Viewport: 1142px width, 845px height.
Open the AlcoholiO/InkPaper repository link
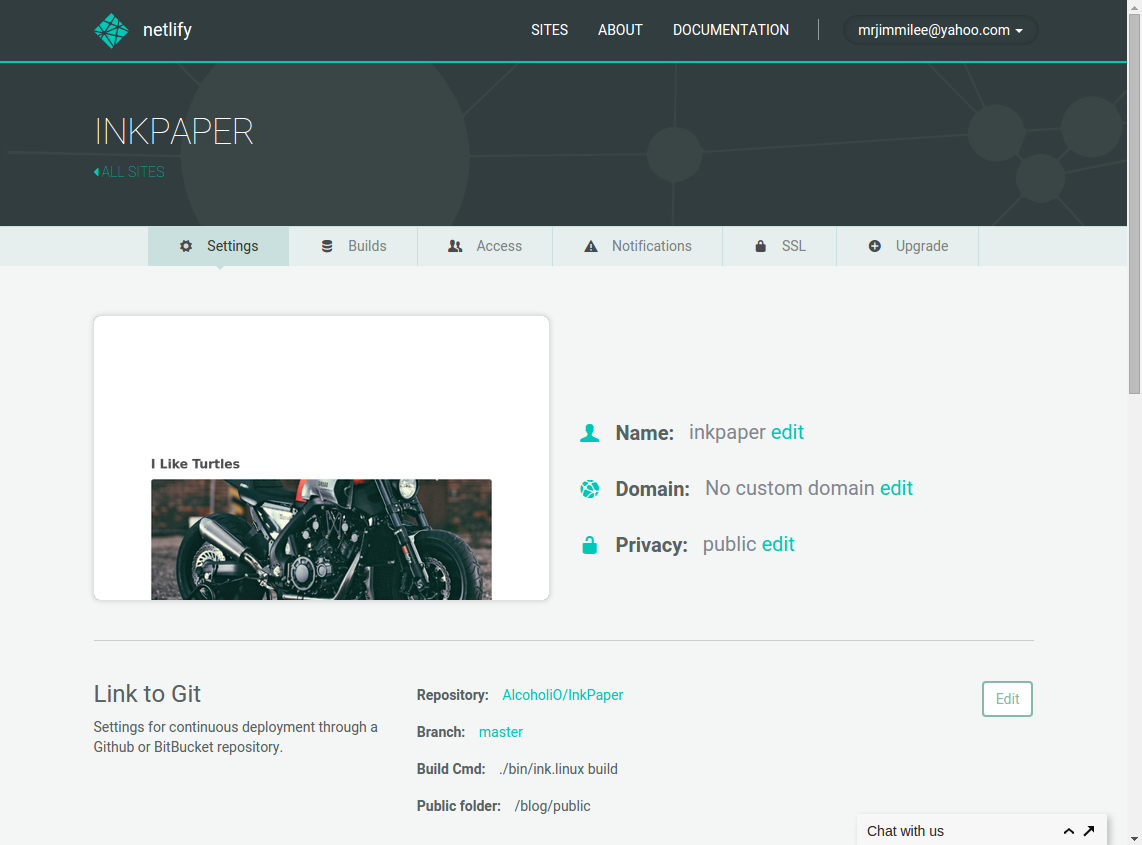[562, 695]
